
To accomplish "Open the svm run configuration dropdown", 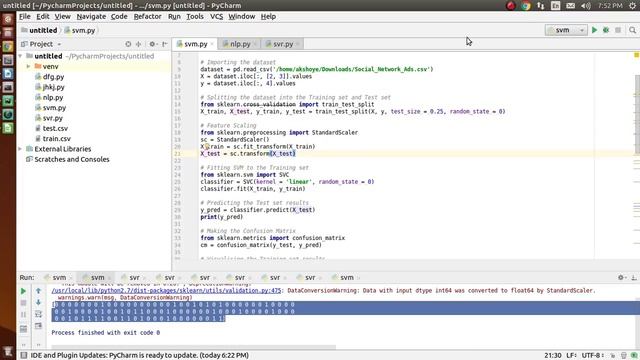I will [x=566, y=30].
